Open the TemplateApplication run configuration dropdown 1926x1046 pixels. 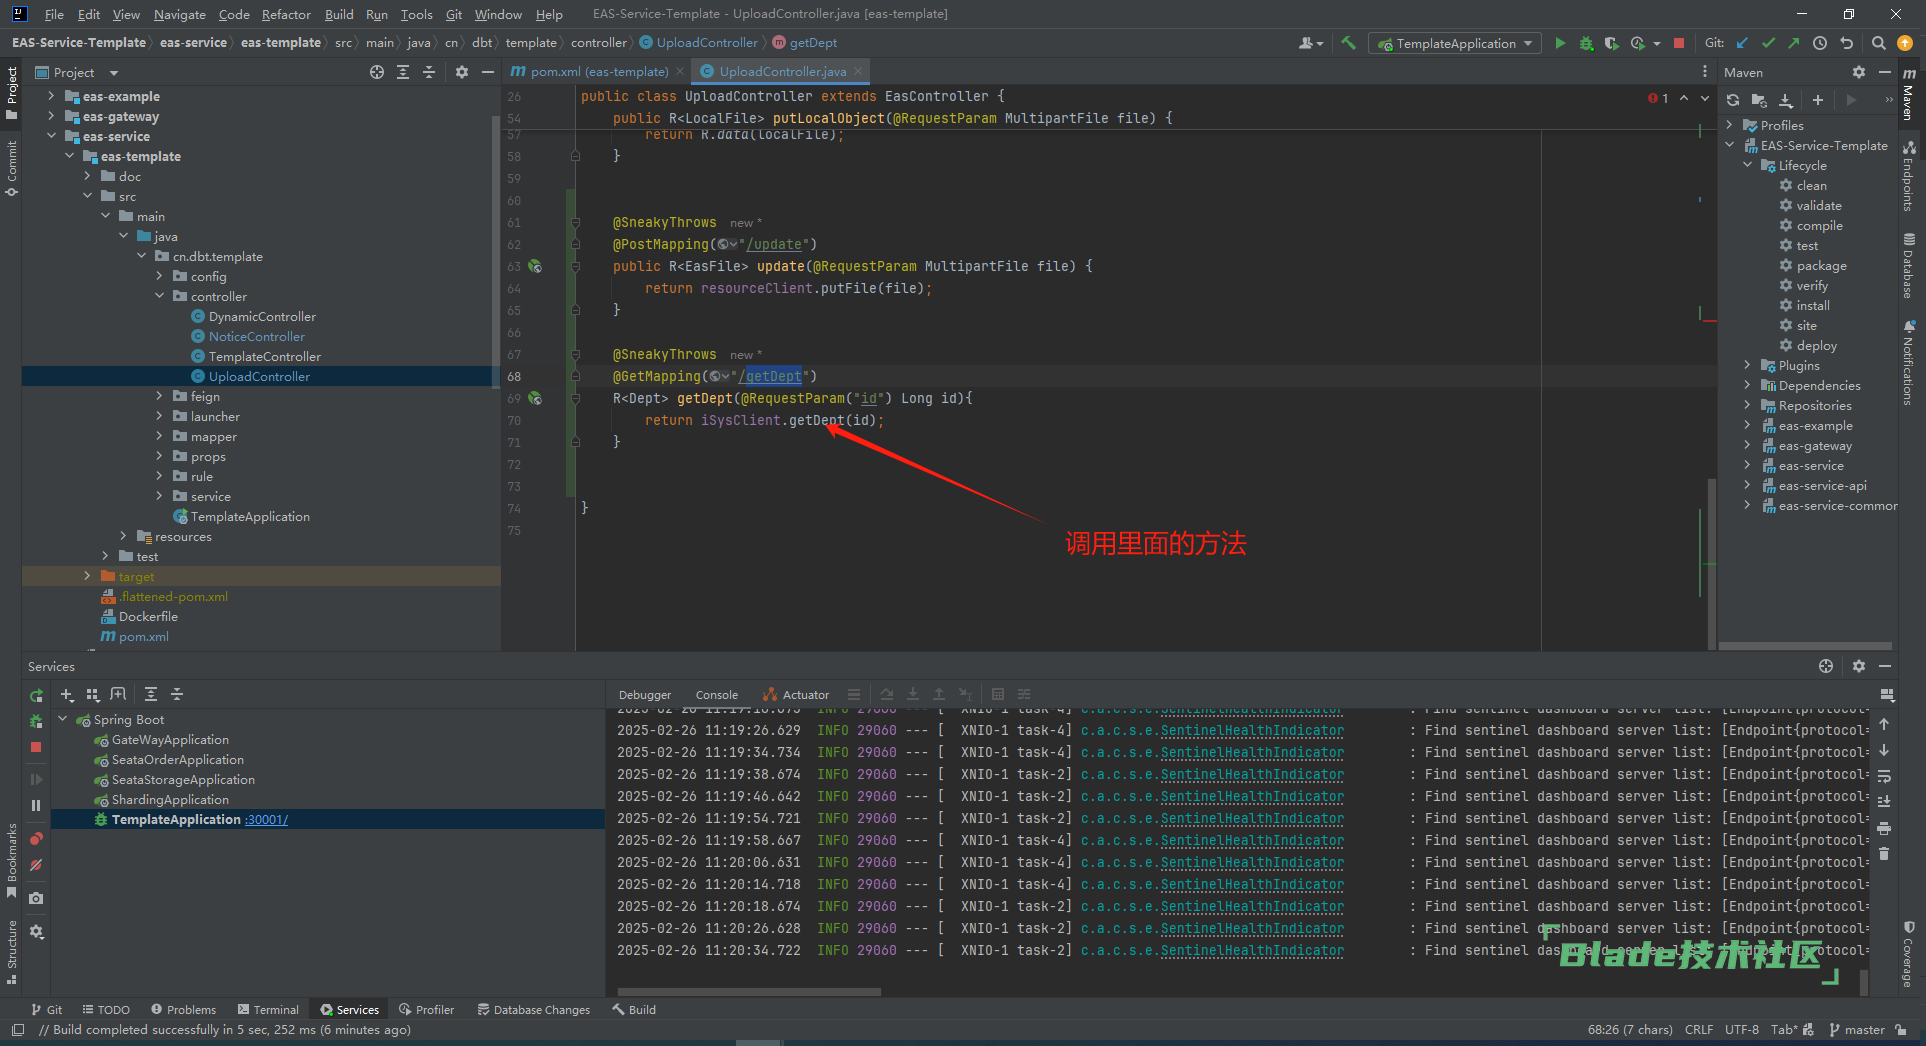pos(1454,43)
